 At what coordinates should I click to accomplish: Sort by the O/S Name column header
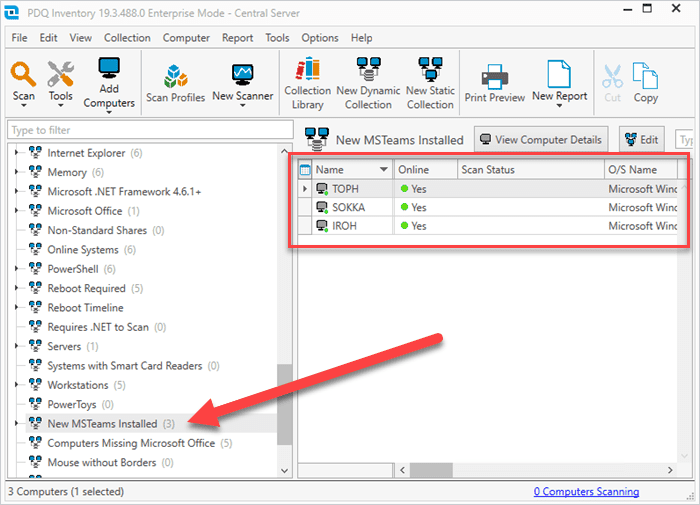[641, 170]
